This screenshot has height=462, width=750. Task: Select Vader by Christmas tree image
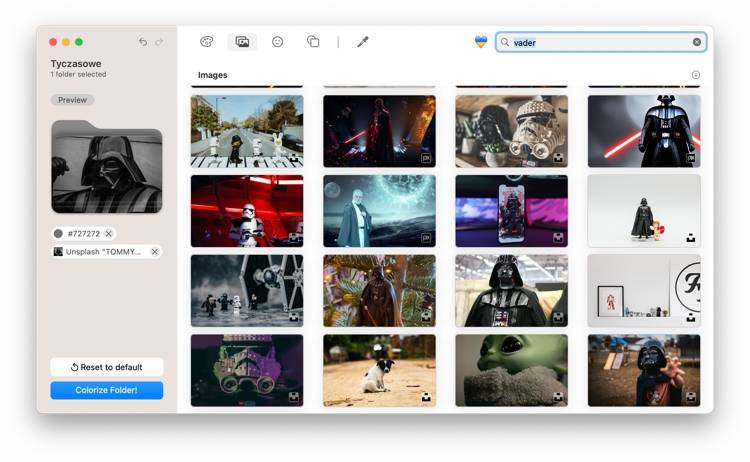click(x=379, y=291)
